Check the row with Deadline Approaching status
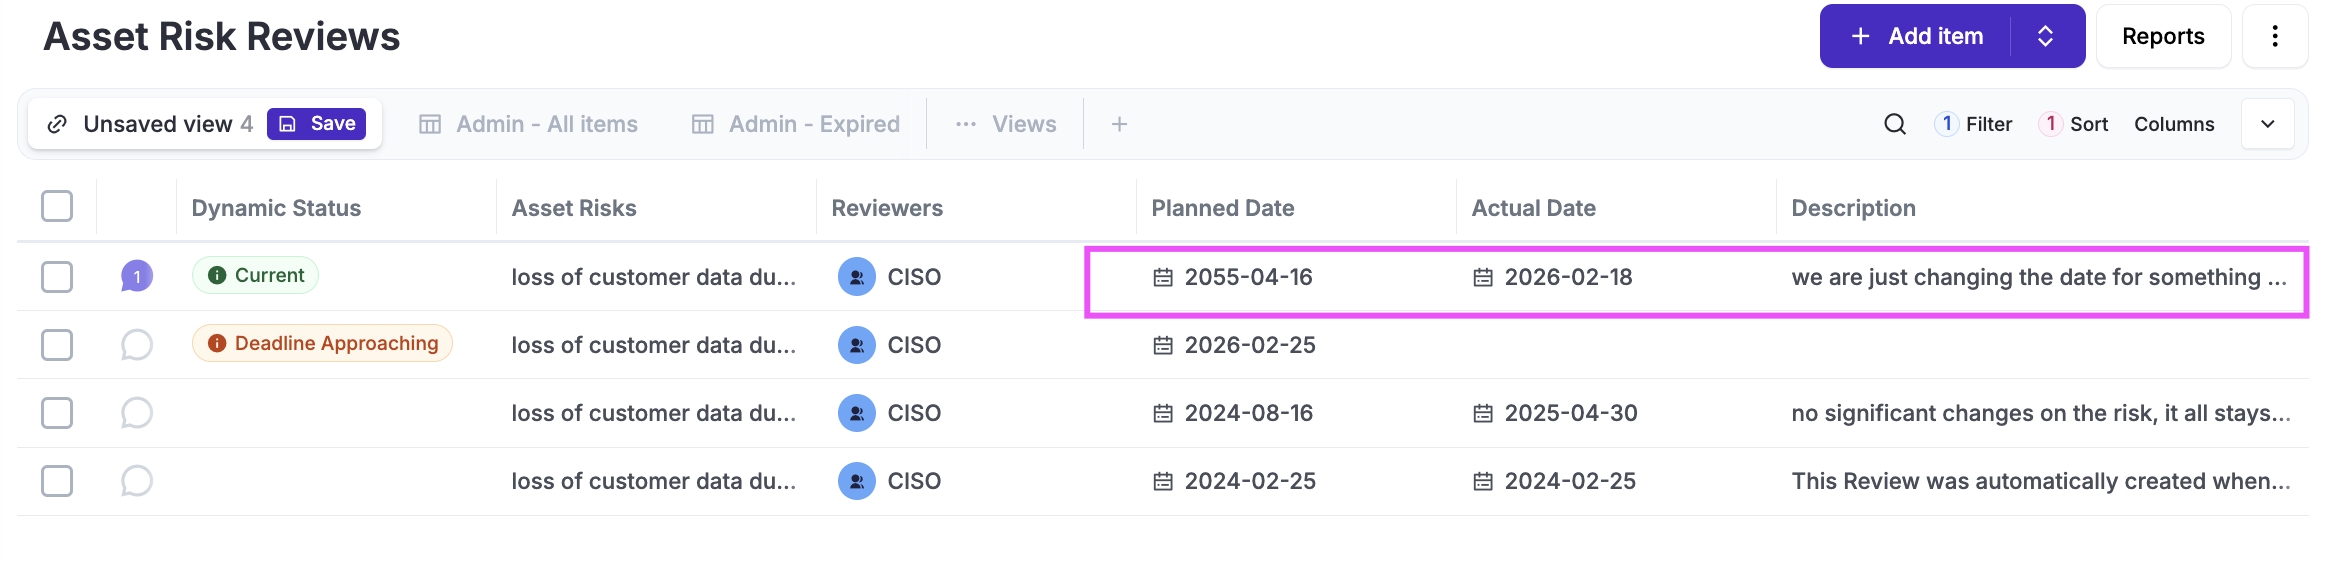 click(57, 345)
